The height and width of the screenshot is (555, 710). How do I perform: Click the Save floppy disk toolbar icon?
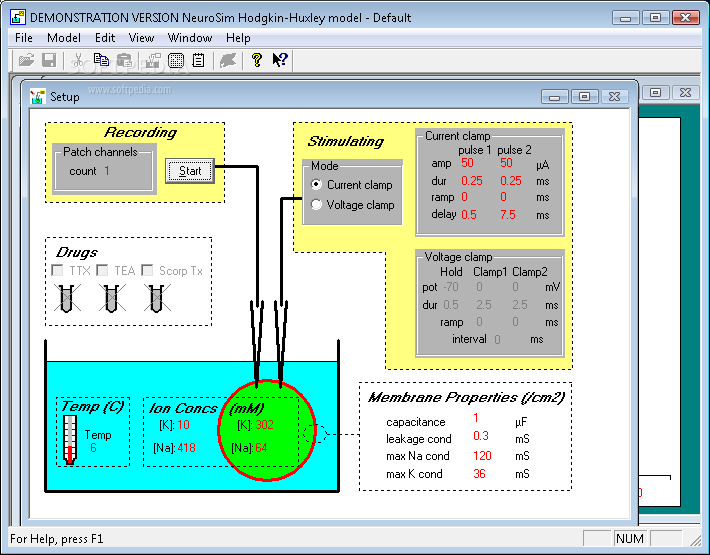coord(49,60)
